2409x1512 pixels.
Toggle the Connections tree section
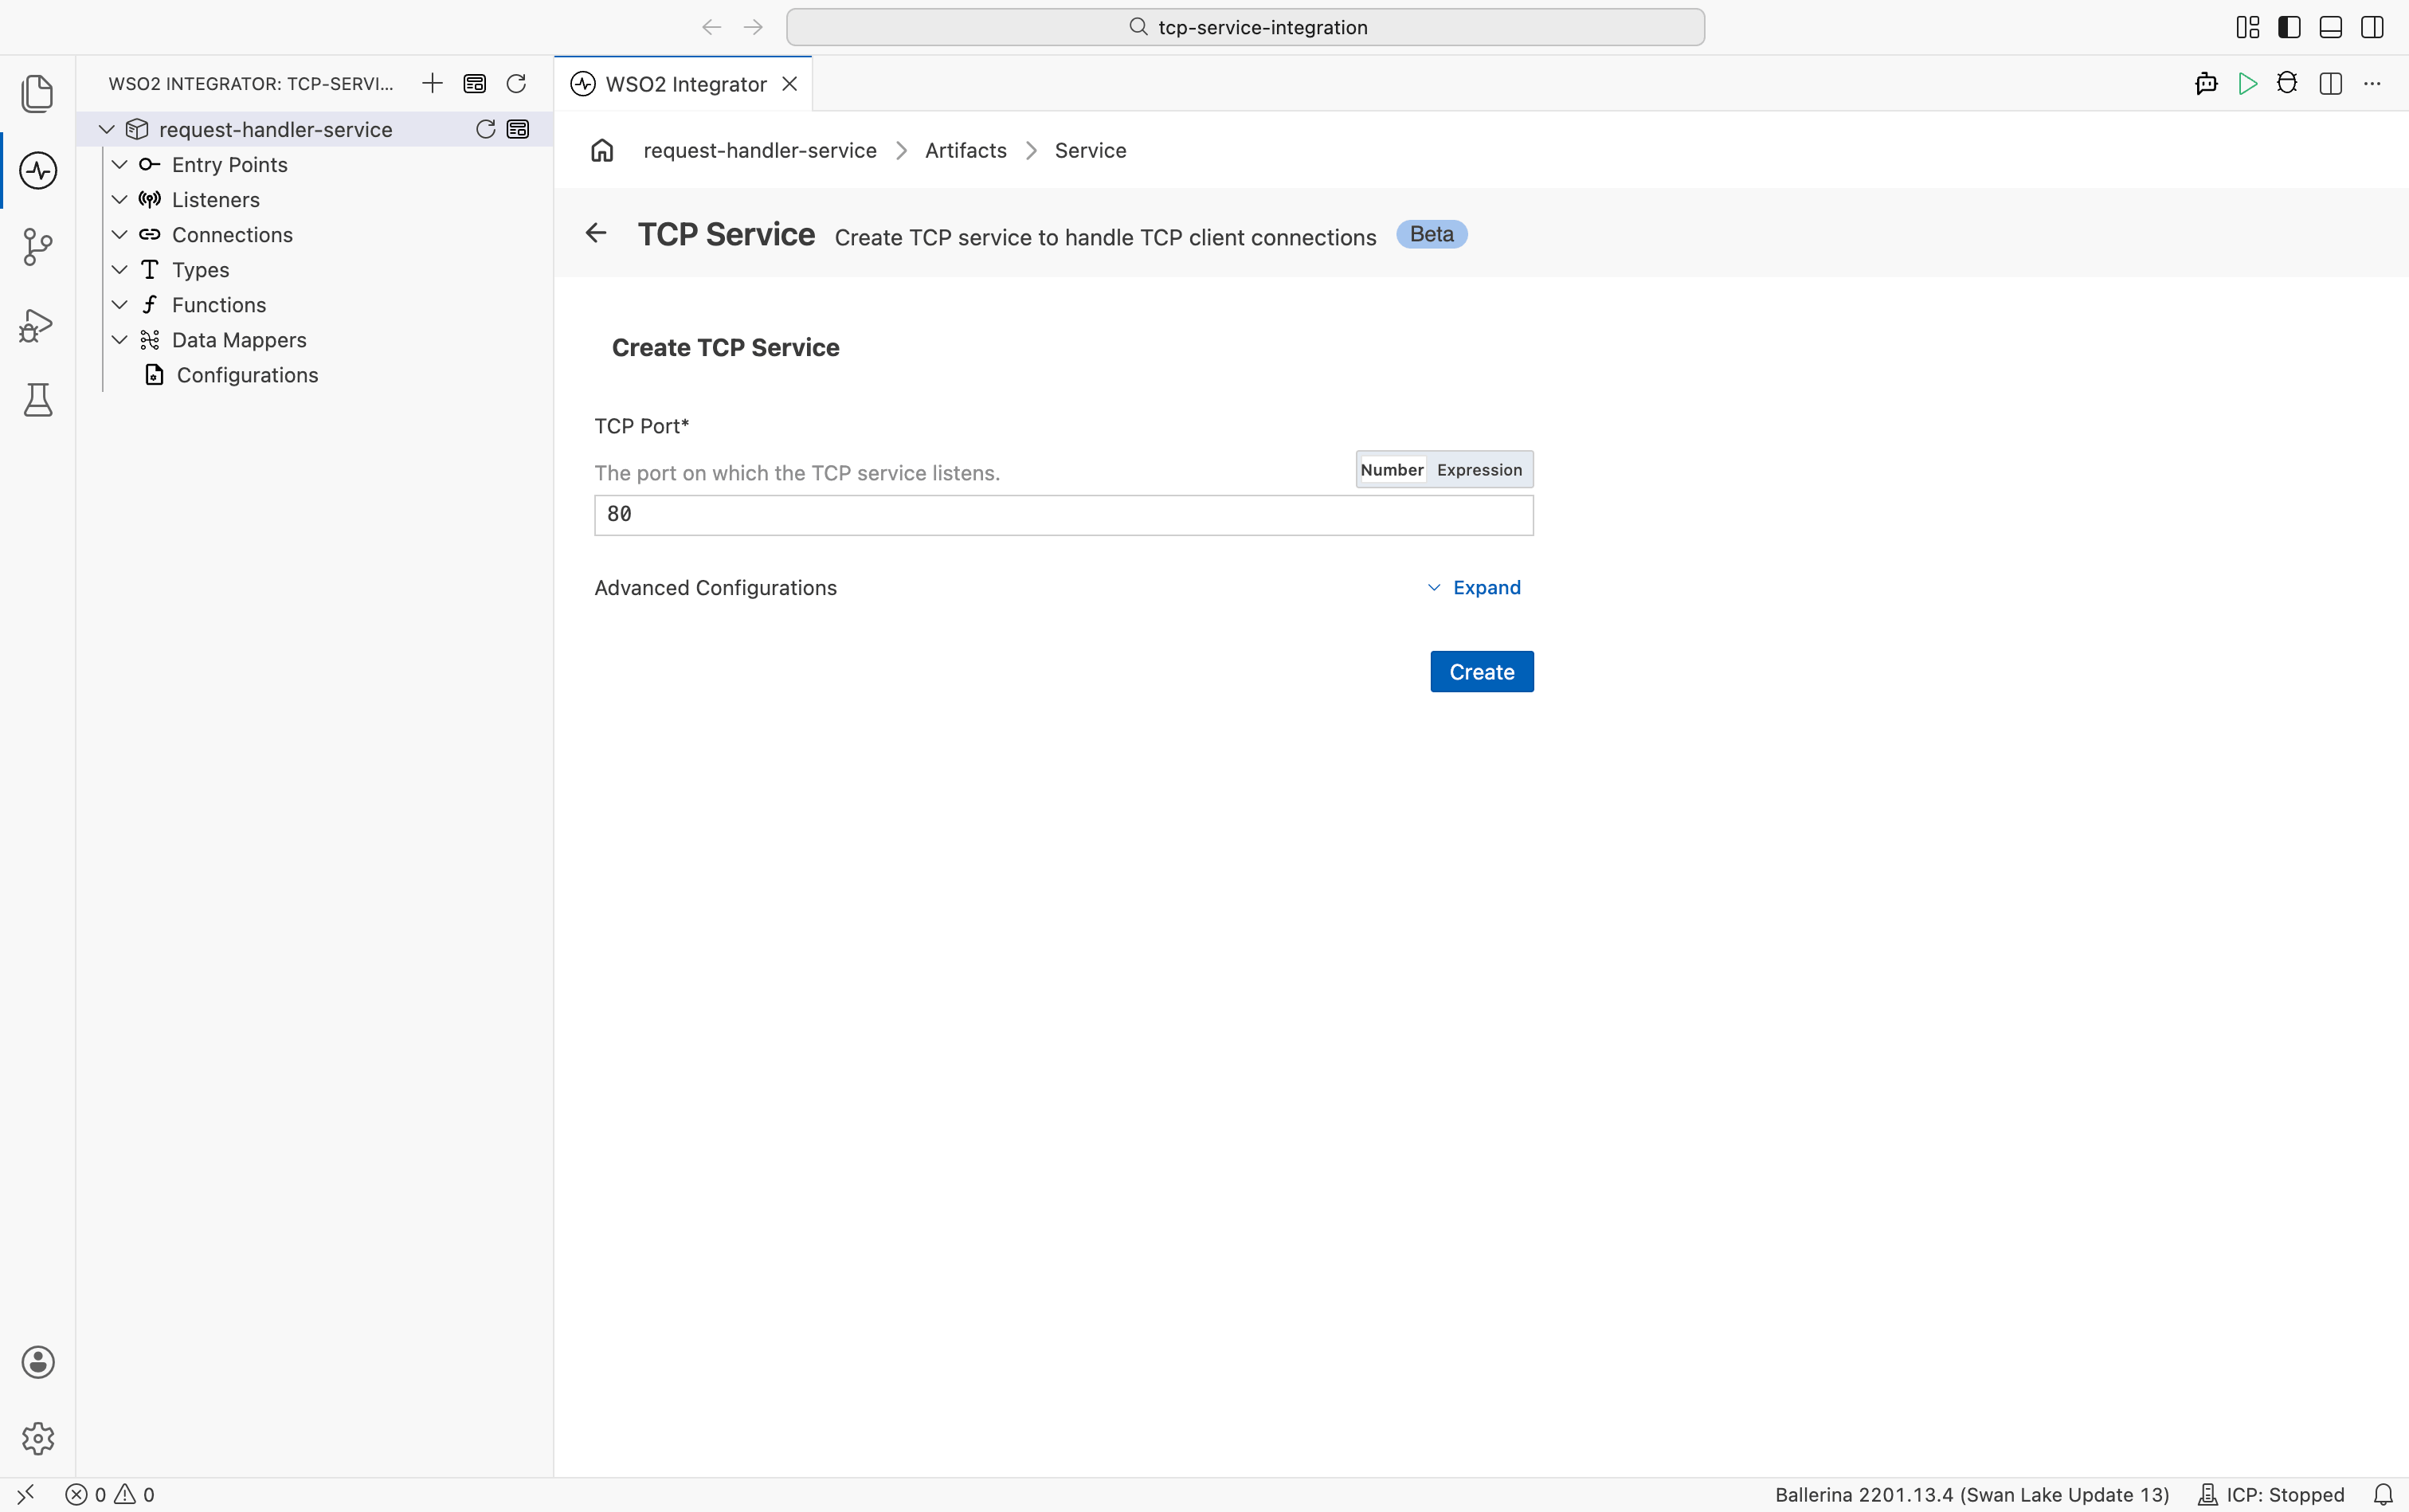pos(120,234)
